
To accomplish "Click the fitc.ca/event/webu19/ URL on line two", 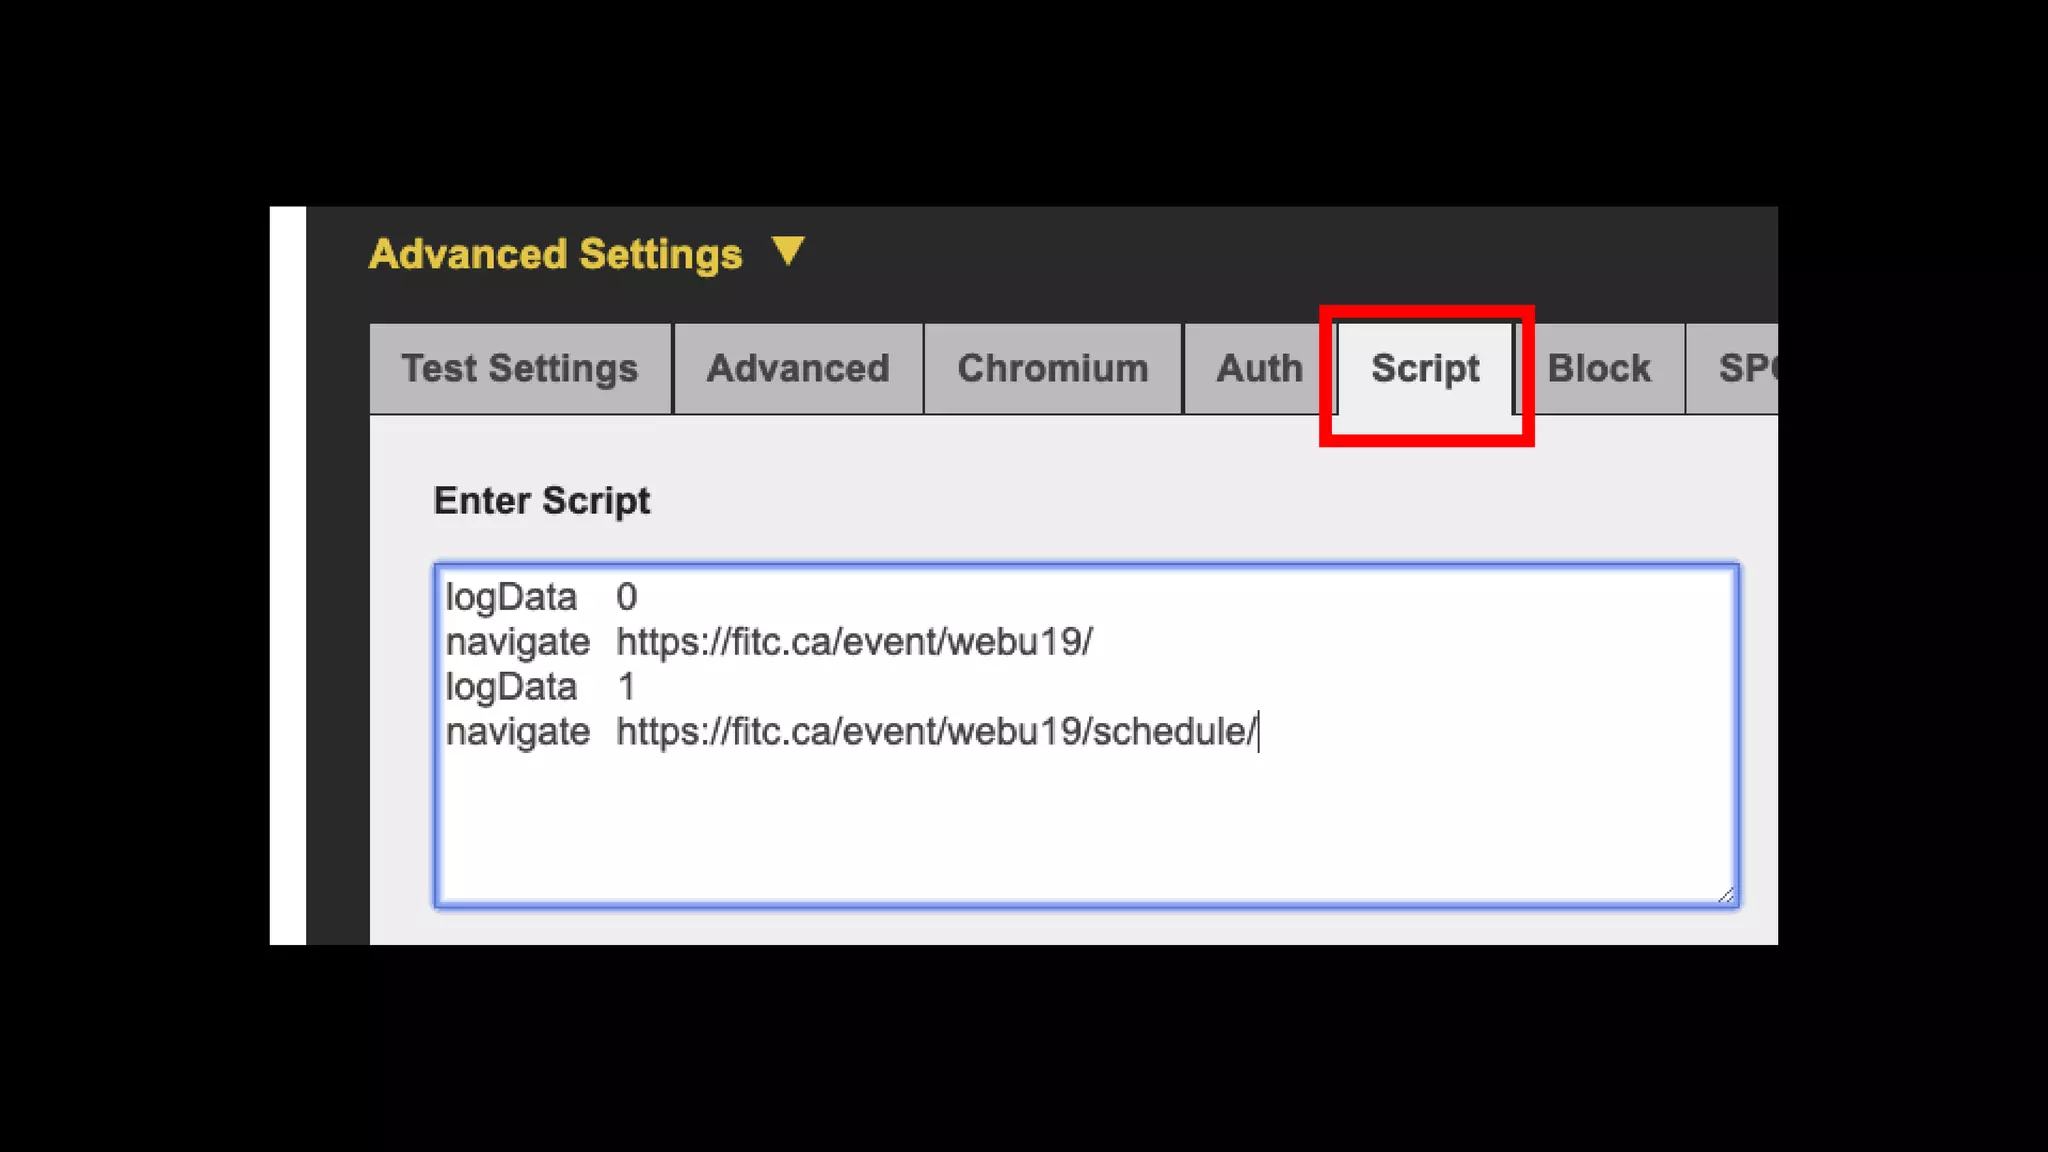I will [854, 642].
